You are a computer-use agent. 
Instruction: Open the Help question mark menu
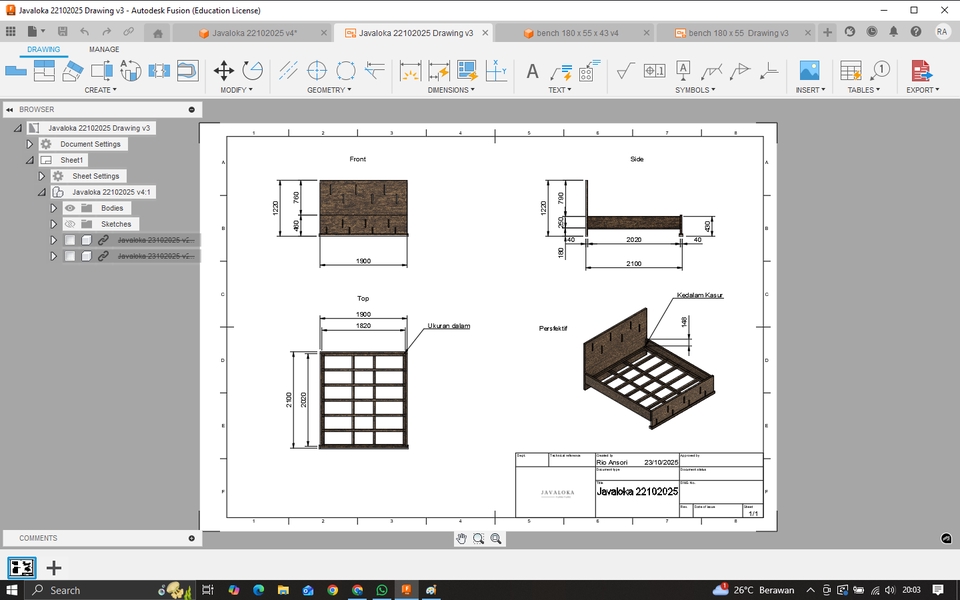916,31
